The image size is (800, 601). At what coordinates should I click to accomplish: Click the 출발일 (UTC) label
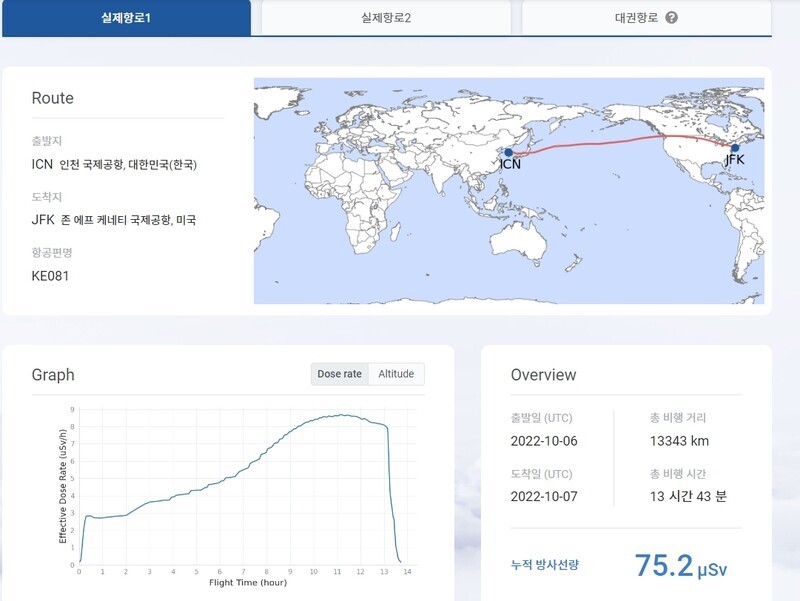pos(541,418)
